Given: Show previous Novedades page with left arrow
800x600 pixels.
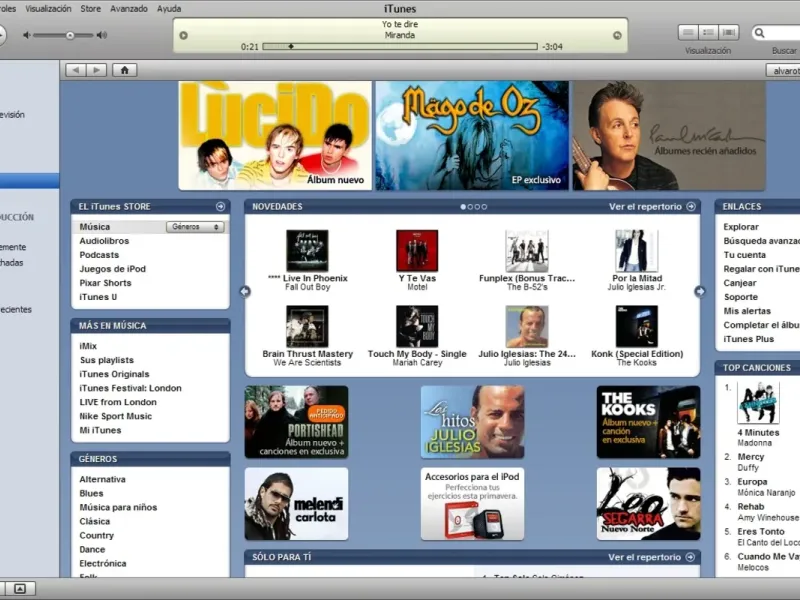Looking at the screenshot, I should coord(245,291).
